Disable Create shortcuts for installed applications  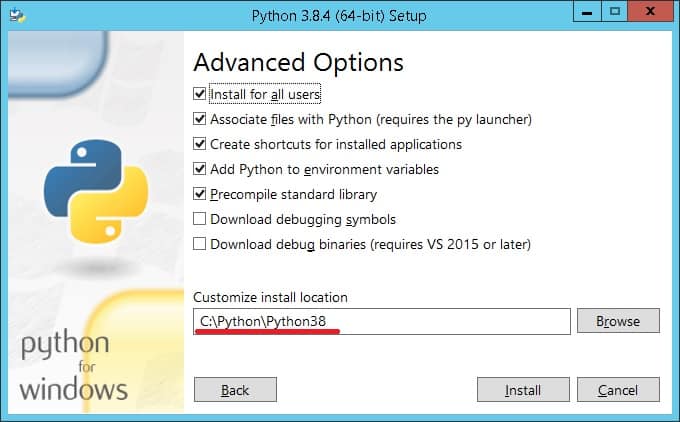point(199,144)
